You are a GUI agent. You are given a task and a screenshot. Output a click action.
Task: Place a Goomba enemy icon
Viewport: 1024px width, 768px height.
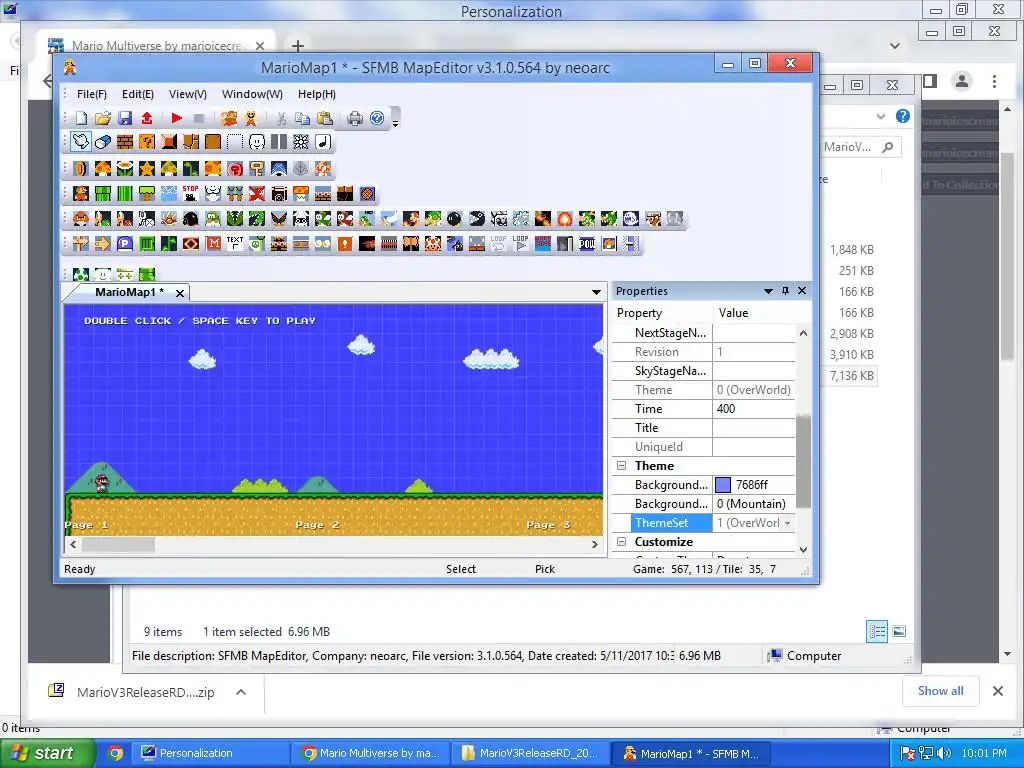click(x=81, y=219)
